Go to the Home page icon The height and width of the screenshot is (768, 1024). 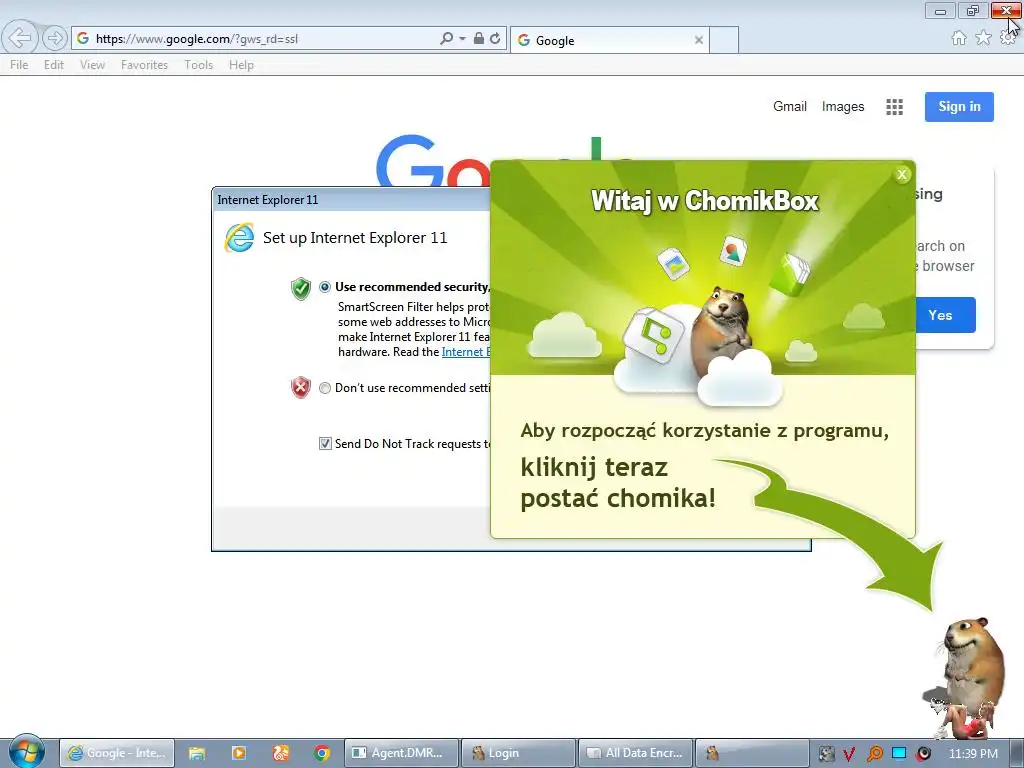[x=959, y=38]
